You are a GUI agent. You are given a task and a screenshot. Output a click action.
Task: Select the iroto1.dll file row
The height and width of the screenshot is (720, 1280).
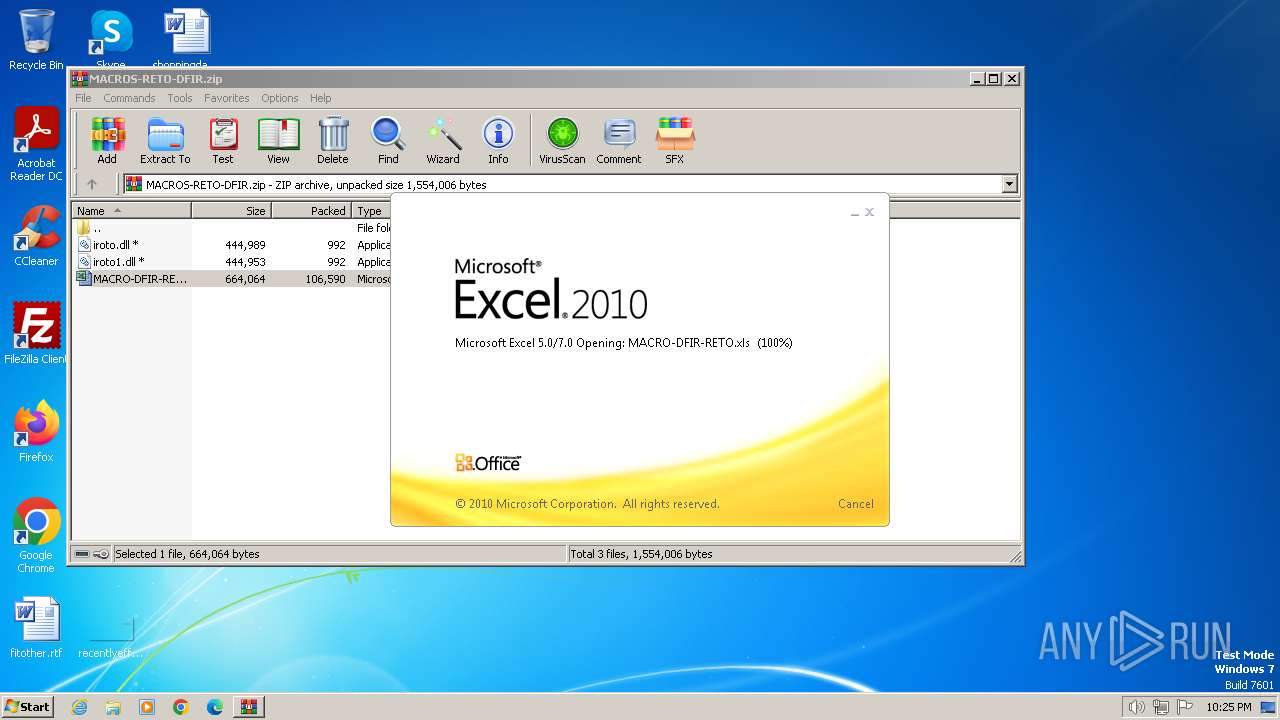click(232, 262)
